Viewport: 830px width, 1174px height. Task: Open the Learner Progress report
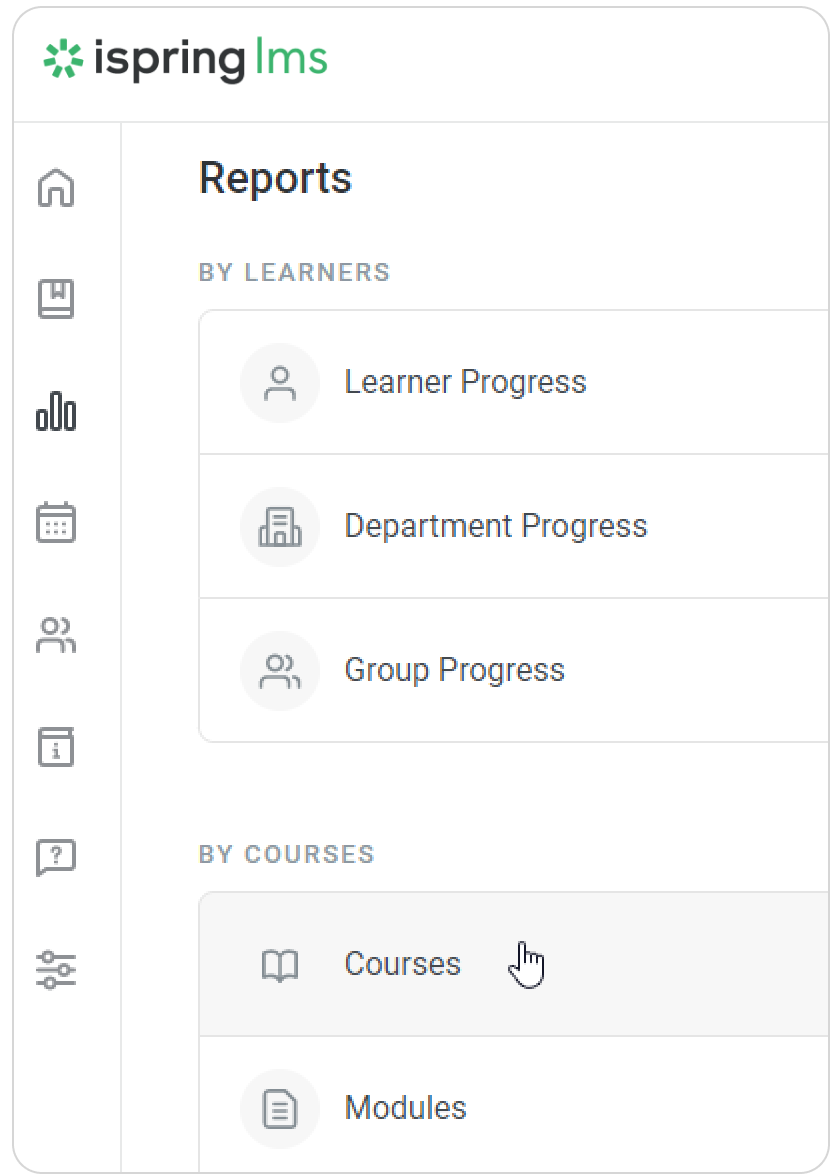[465, 382]
